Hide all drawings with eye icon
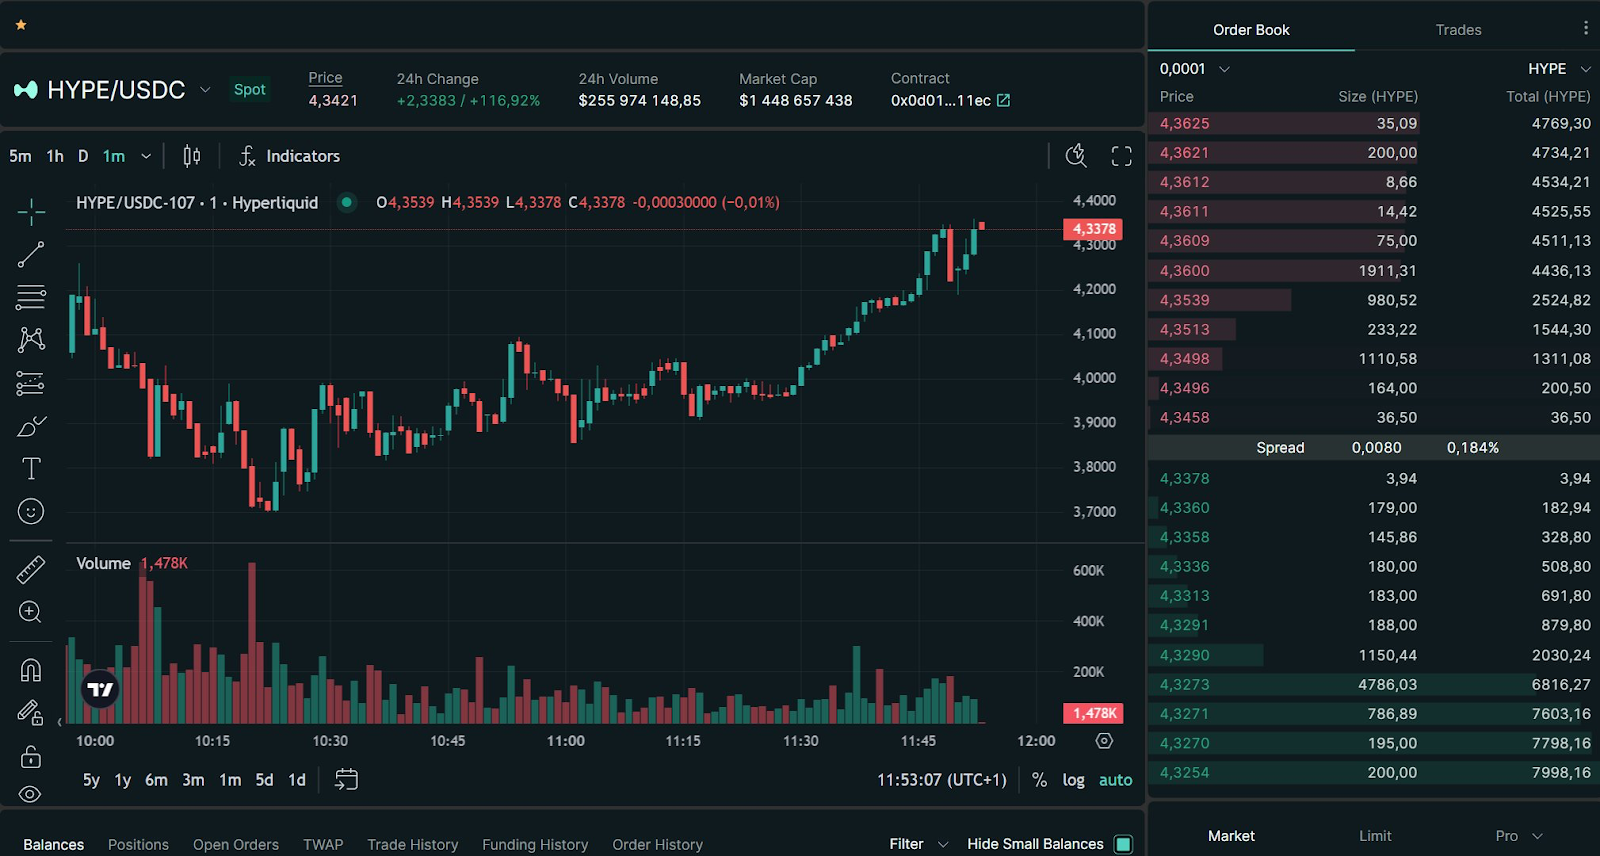Image resolution: width=1600 pixels, height=856 pixels. [x=31, y=794]
